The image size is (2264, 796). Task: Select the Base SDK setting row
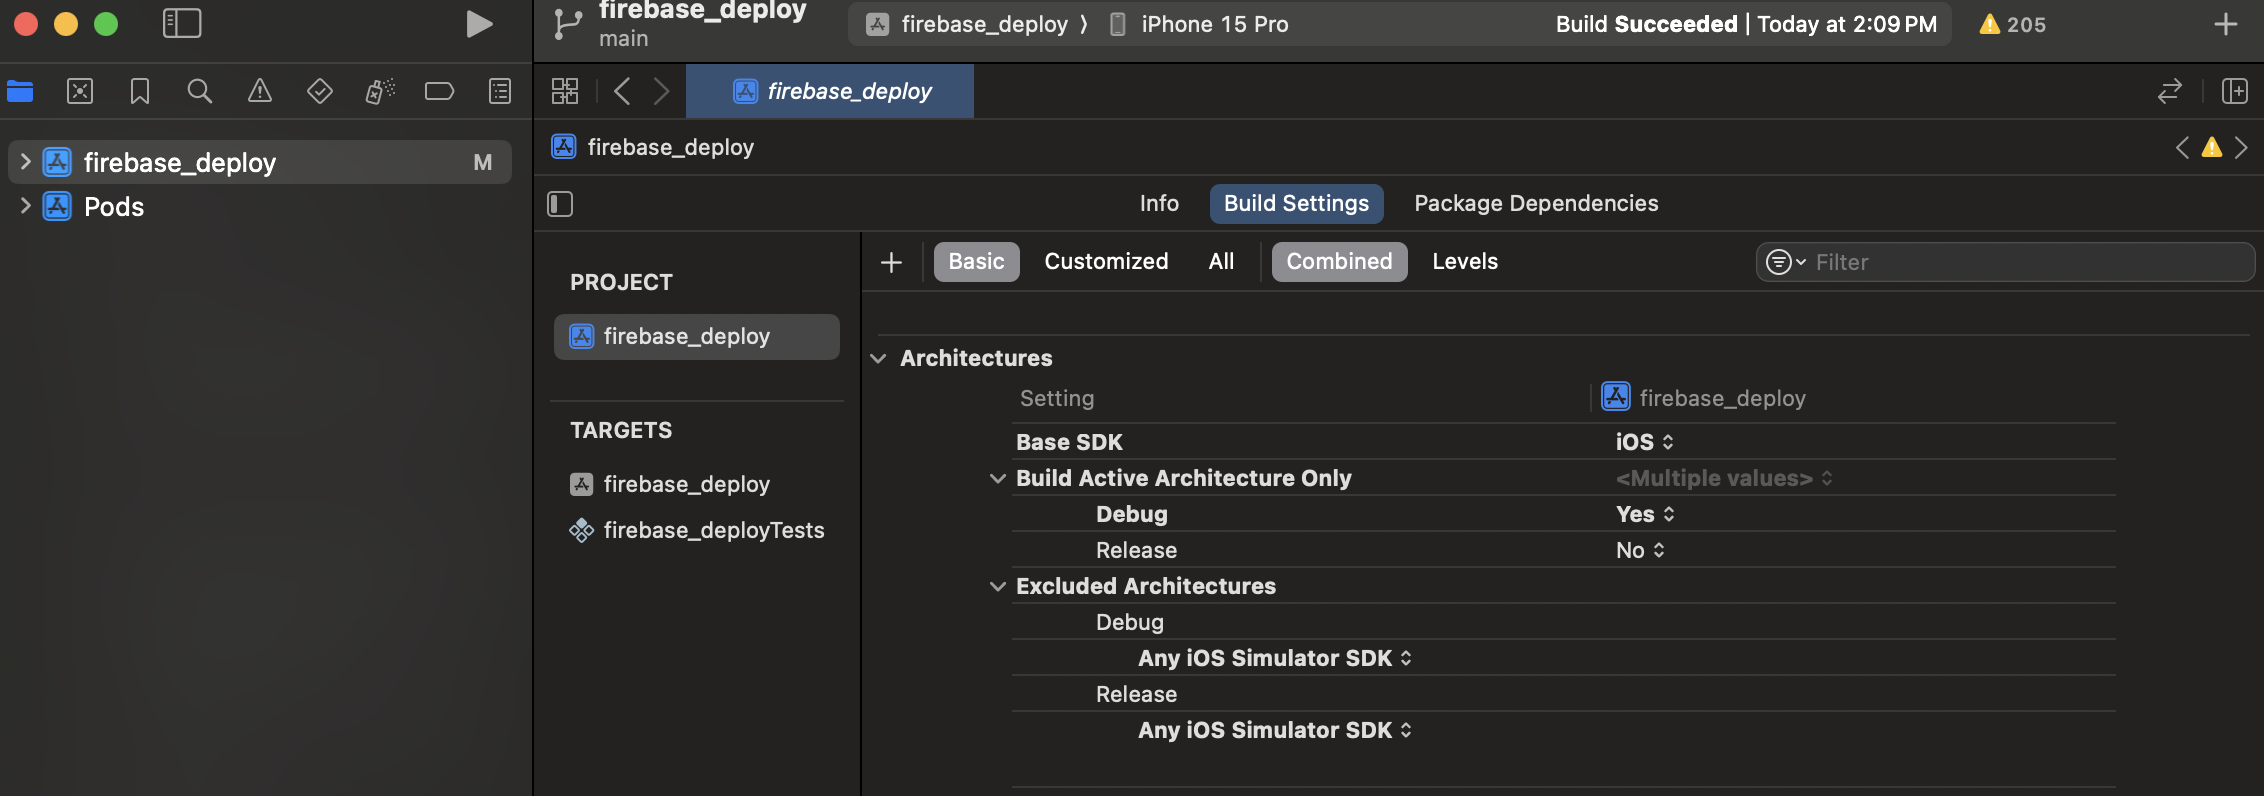pos(1564,442)
